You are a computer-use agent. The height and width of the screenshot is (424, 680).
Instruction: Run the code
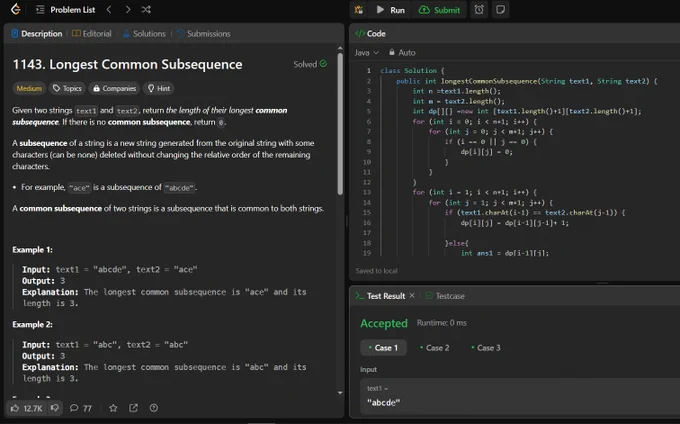pos(390,10)
